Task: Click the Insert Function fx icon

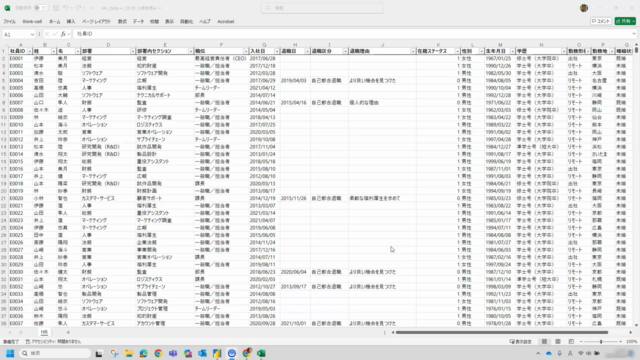Action: click(63, 34)
